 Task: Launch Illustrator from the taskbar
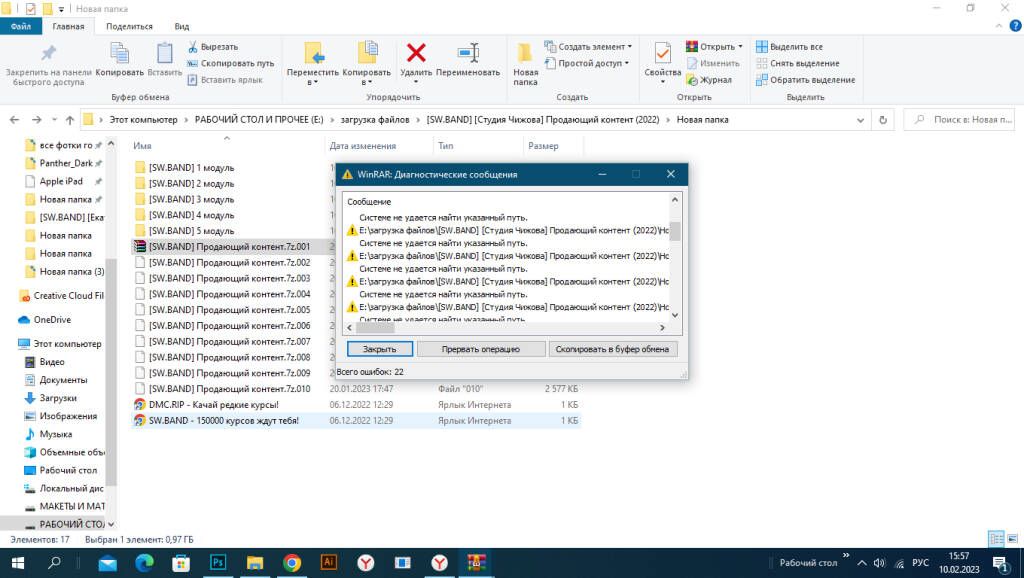pos(327,563)
